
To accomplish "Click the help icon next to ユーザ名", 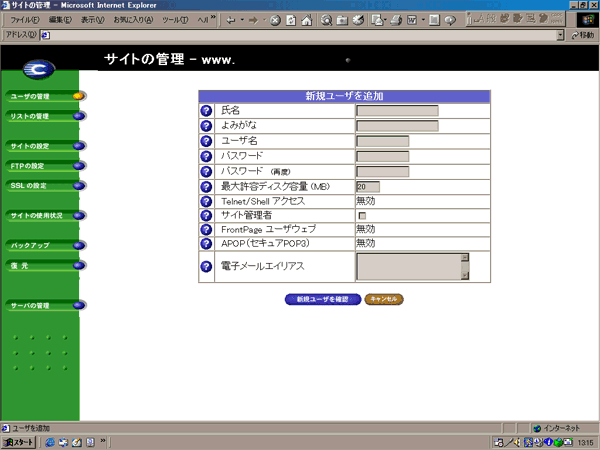I will [207, 141].
